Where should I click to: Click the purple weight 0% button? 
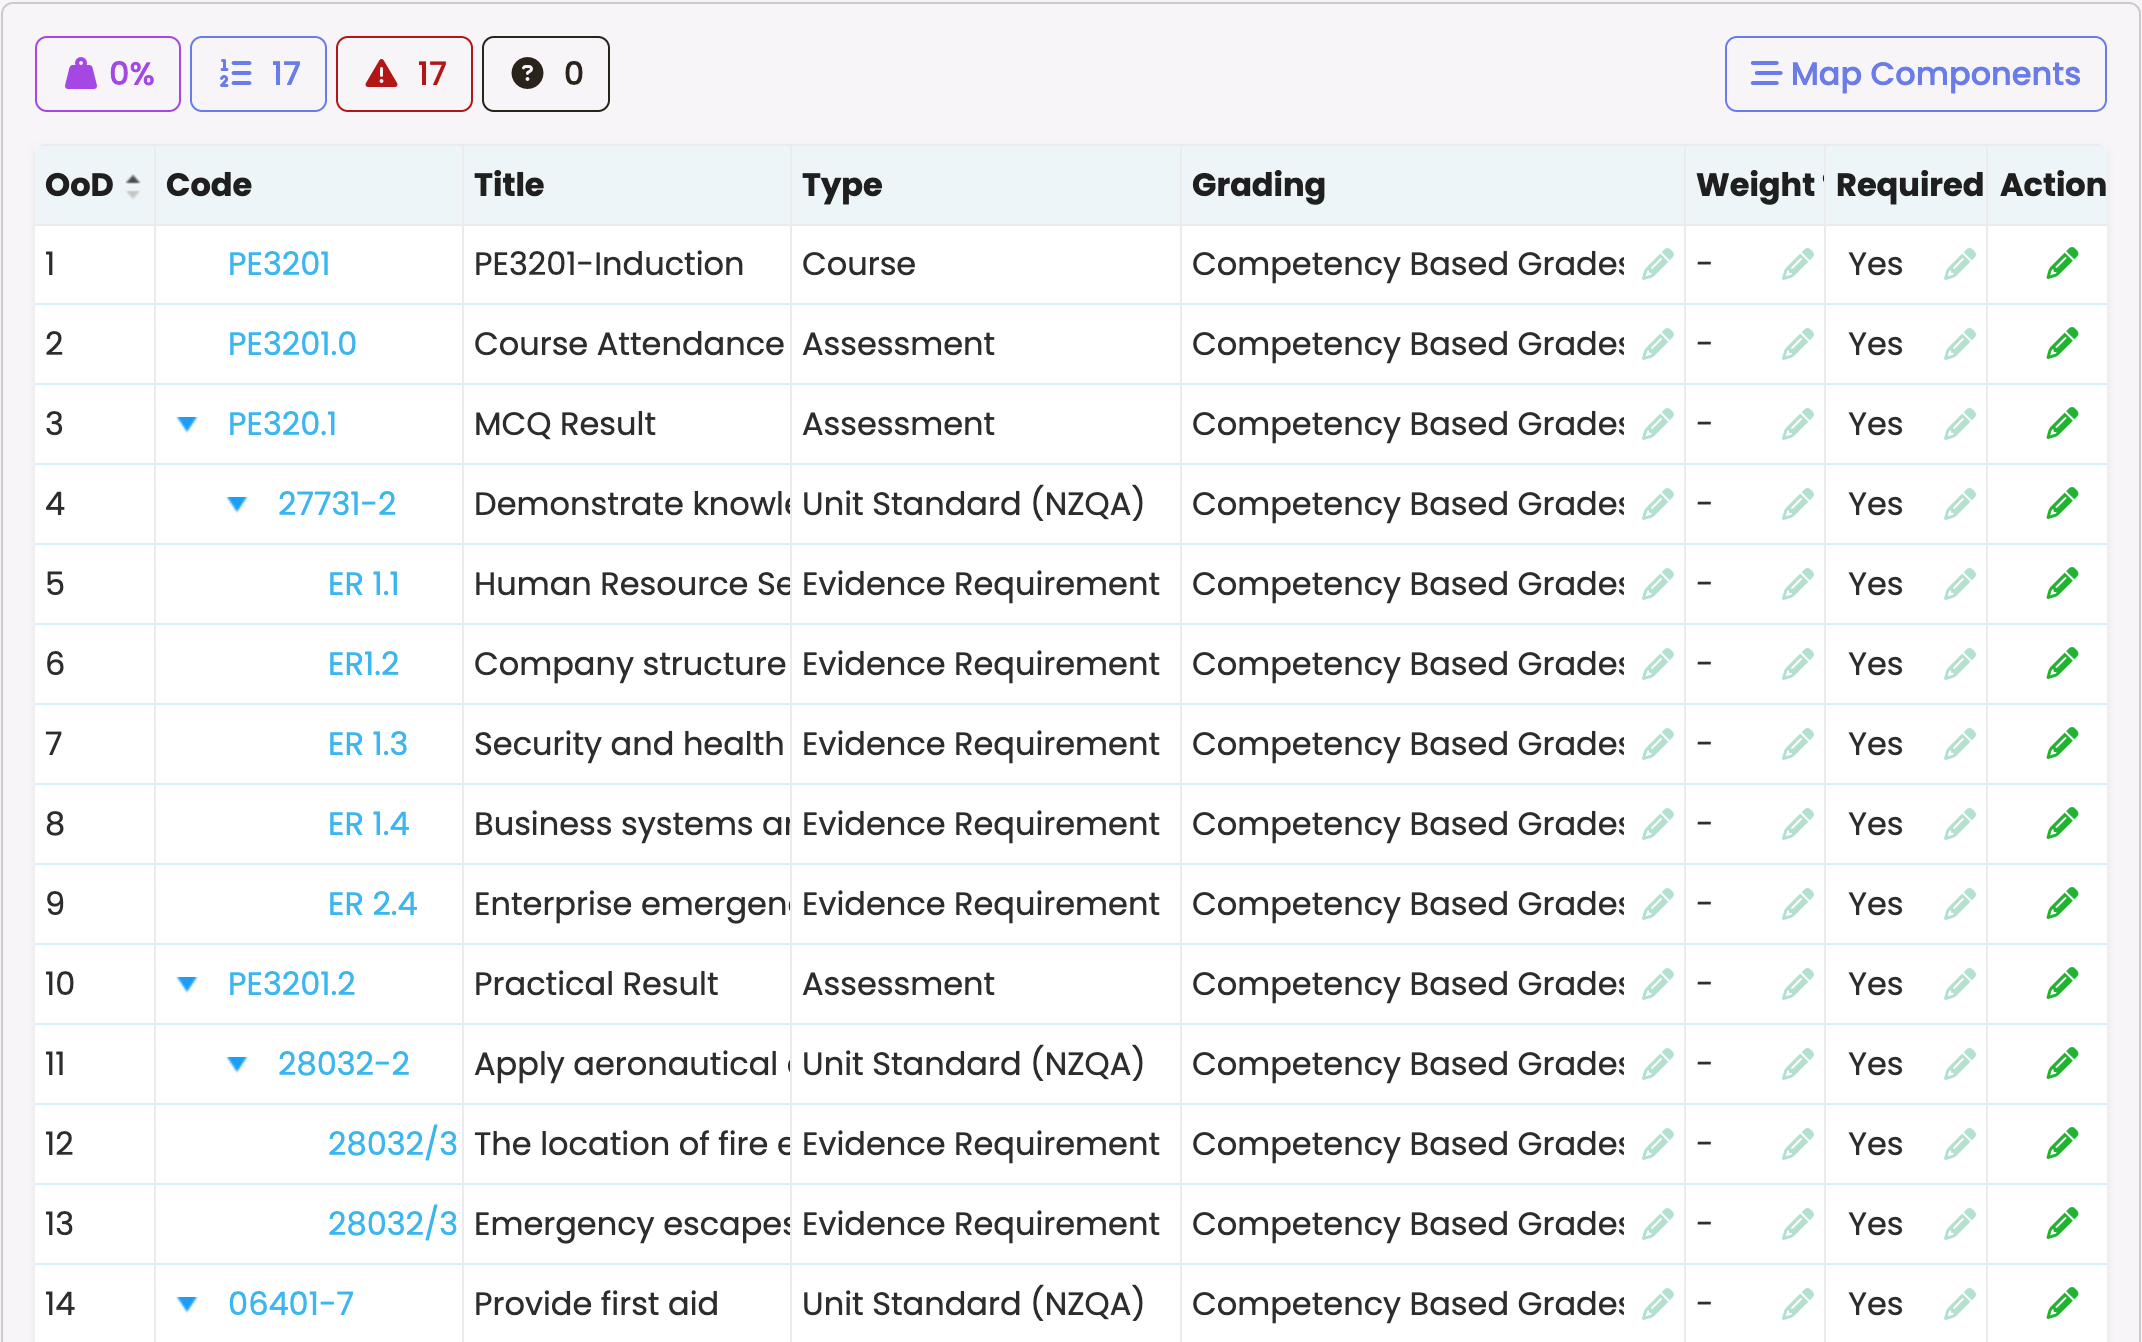pyautogui.click(x=108, y=74)
